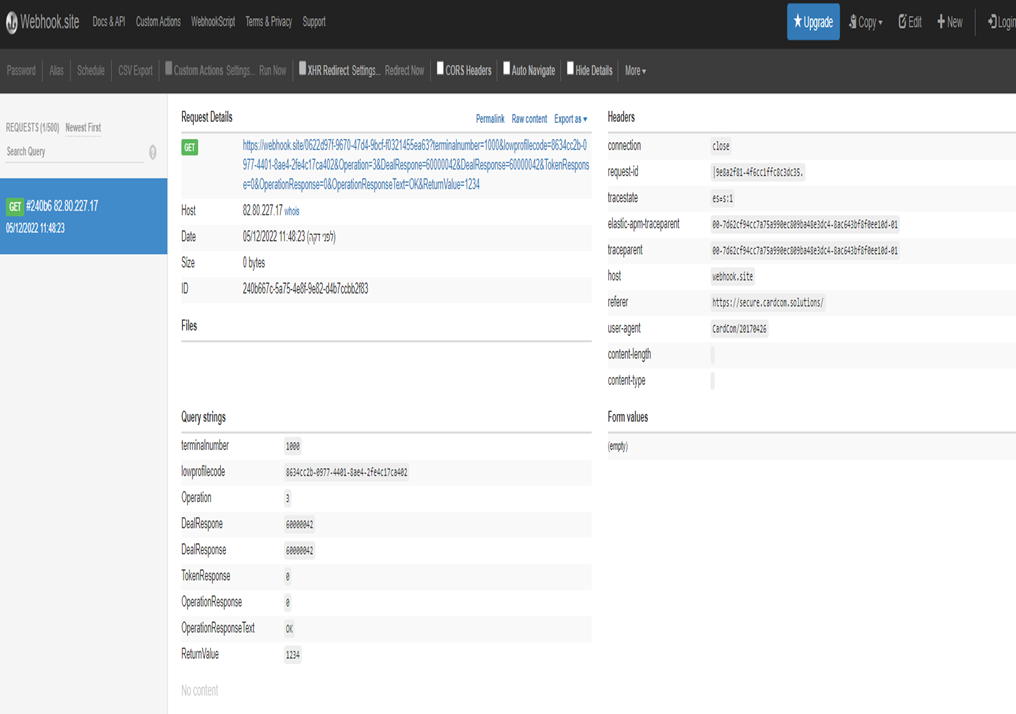Select the DealResponse value 60000042

[x=299, y=551]
